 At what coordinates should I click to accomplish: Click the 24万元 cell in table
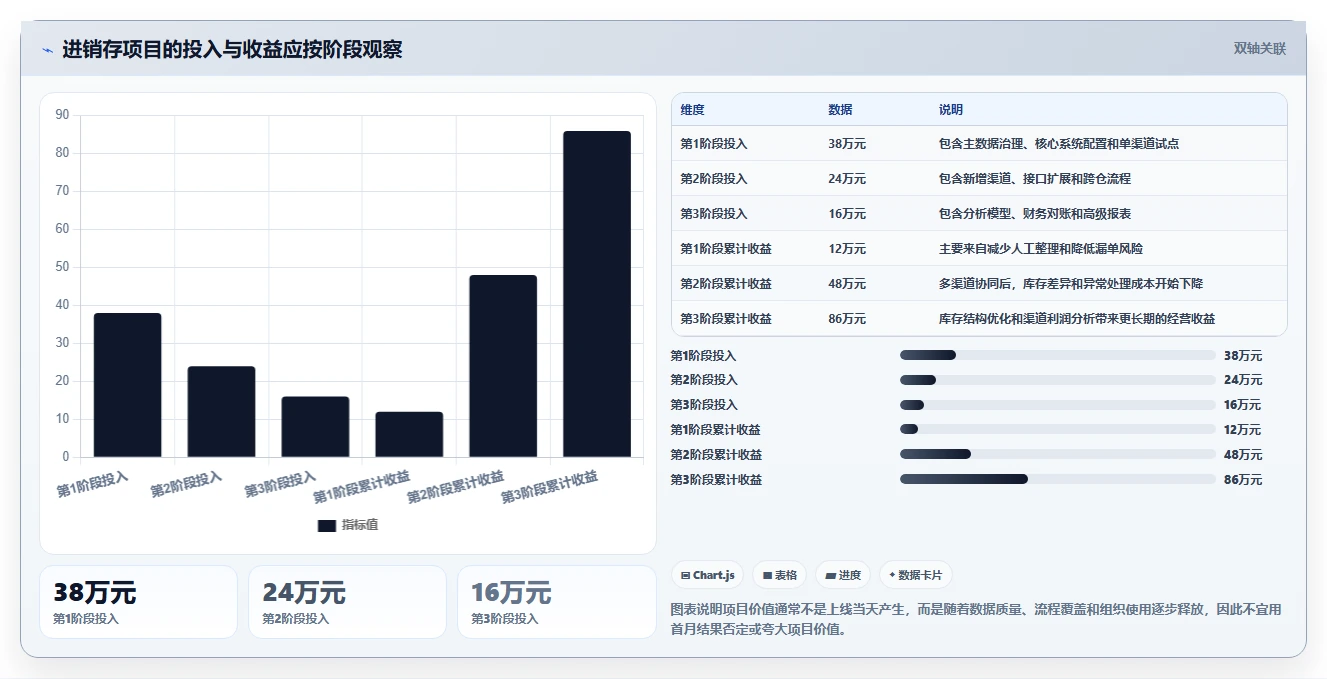(x=847, y=179)
